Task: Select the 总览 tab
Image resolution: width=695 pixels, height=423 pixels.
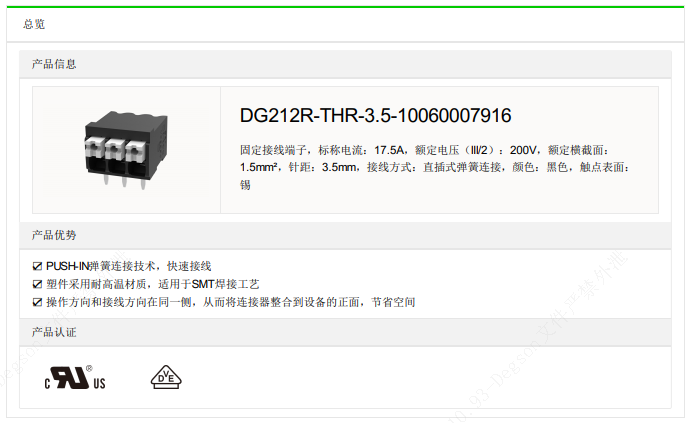Action: click(x=34, y=24)
